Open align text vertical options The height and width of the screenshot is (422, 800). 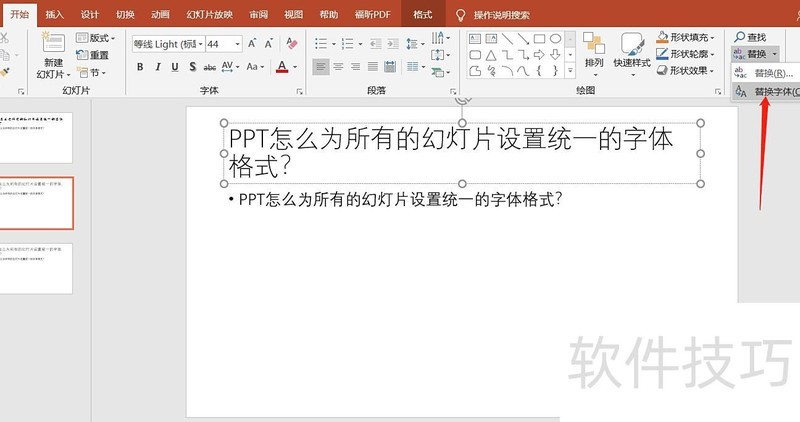[x=440, y=55]
